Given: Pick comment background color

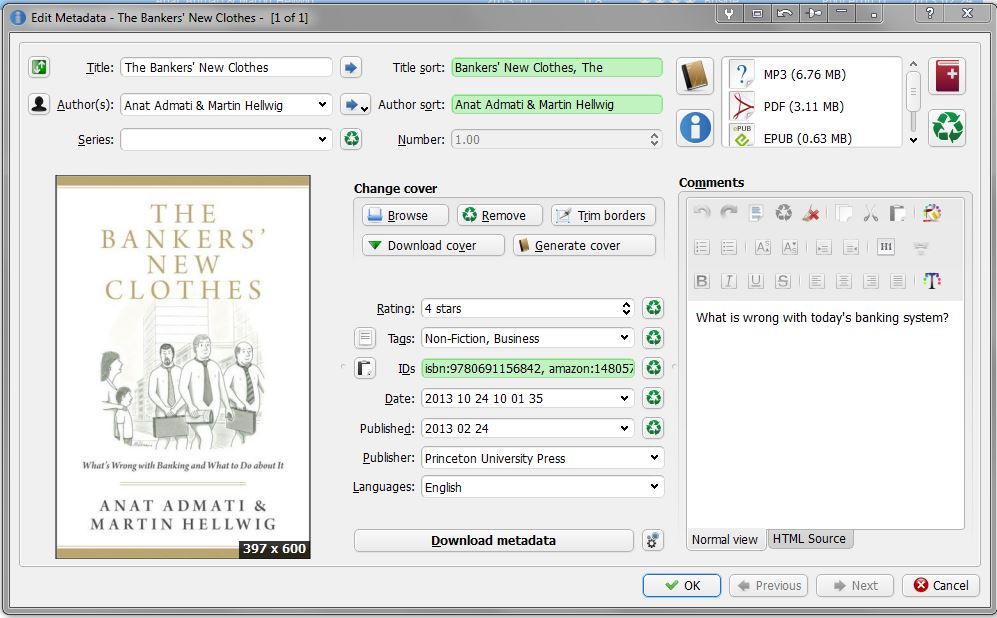Looking at the screenshot, I should (x=932, y=213).
